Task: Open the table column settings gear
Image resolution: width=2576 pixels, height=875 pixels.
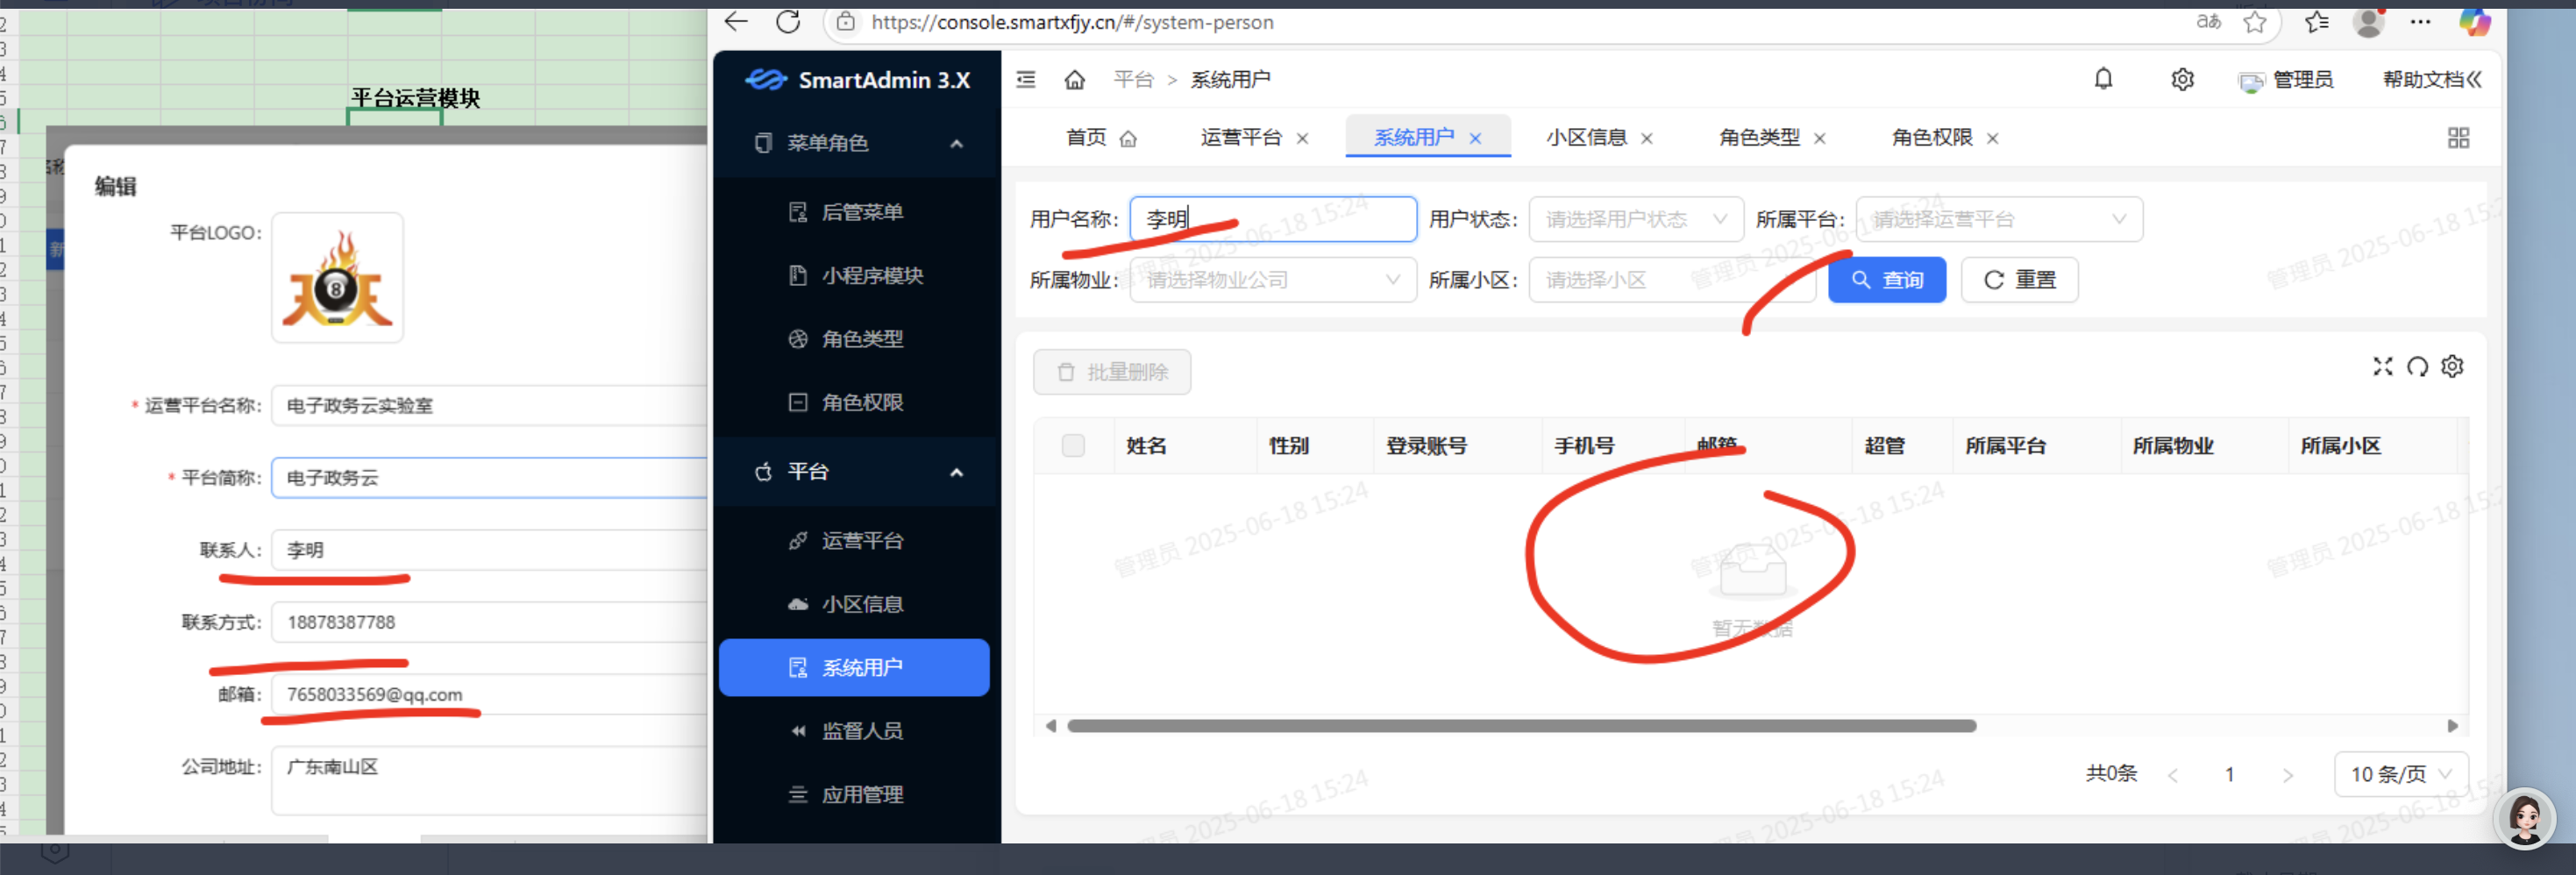Action: (2452, 366)
